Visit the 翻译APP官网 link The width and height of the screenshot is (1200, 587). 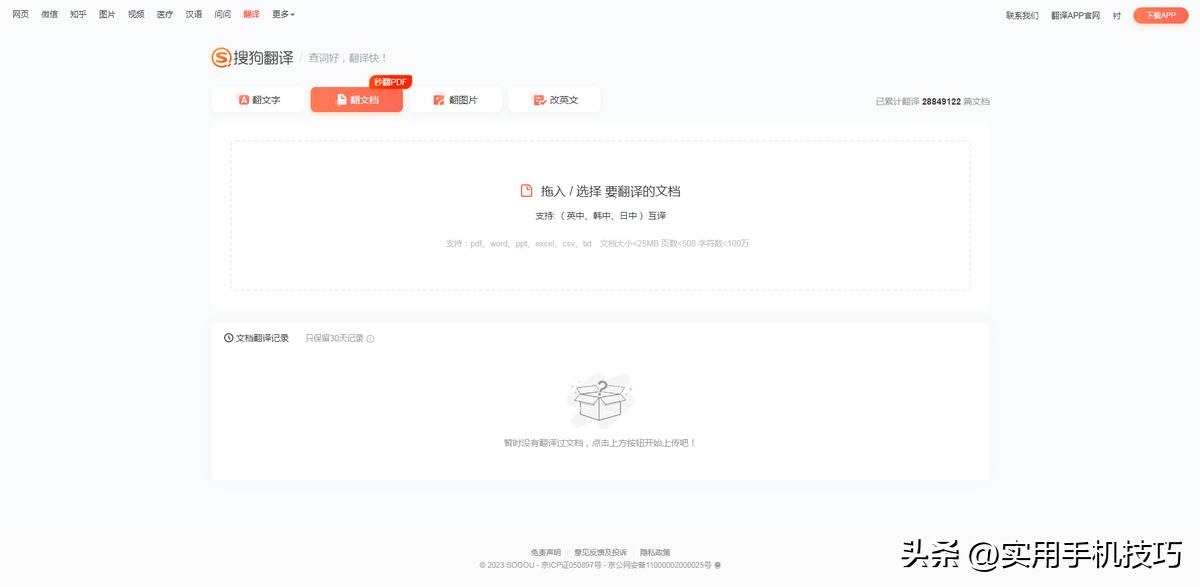point(1076,15)
